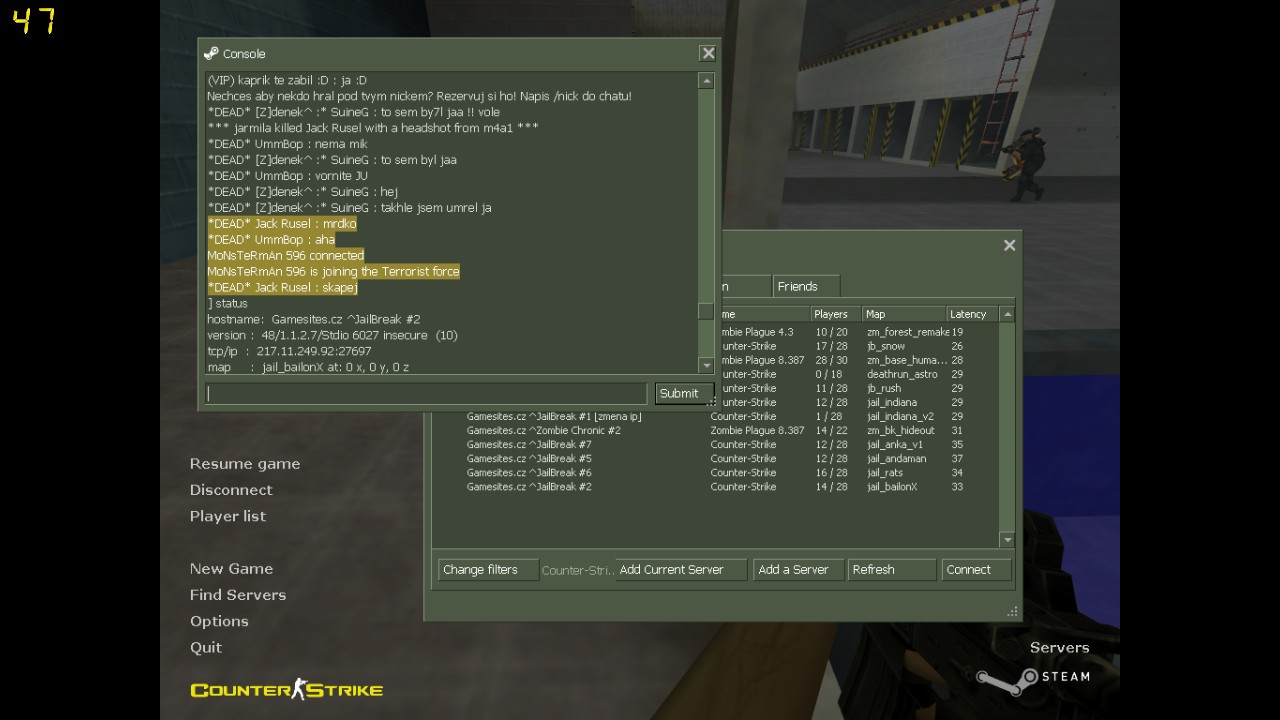This screenshot has height=720, width=1280.
Task: Server list scrollbar up arrow
Action: tap(1007, 314)
